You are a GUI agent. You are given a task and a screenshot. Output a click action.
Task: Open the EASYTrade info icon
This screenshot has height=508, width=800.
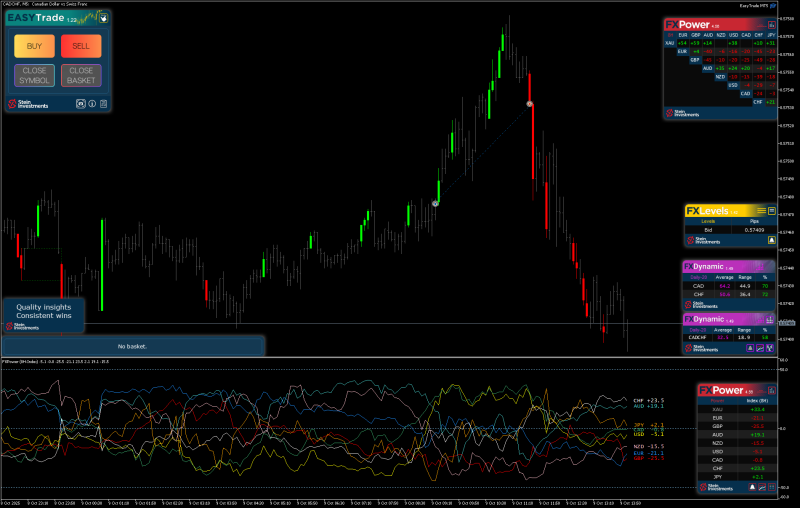point(92,104)
